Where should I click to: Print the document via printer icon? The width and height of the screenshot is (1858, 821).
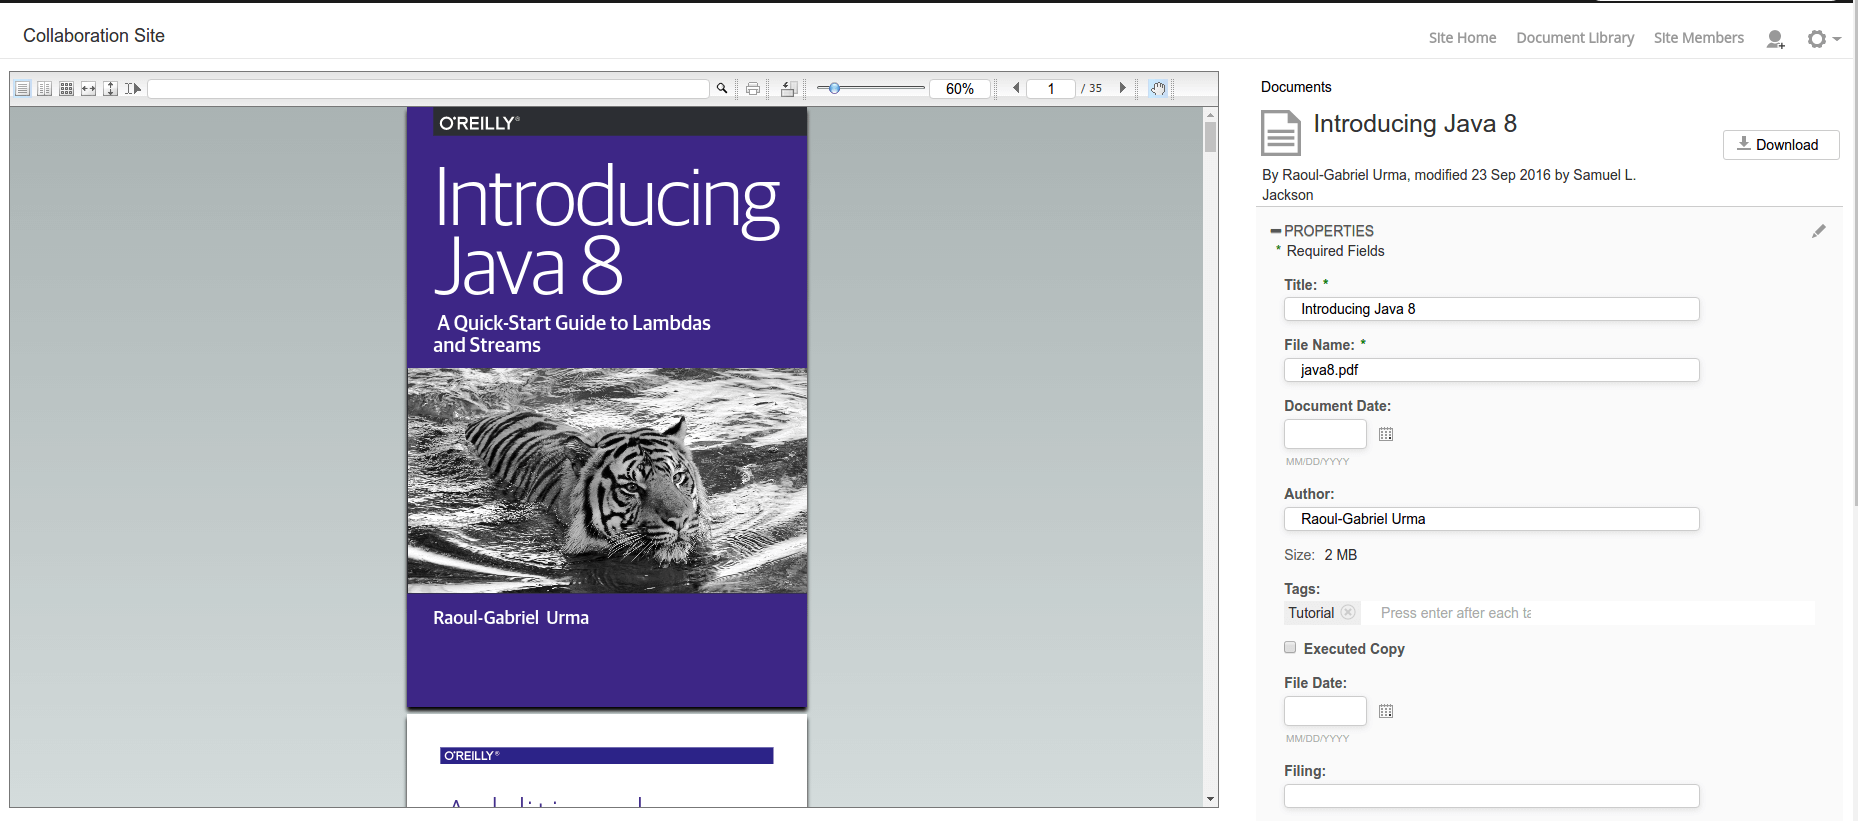(x=753, y=89)
